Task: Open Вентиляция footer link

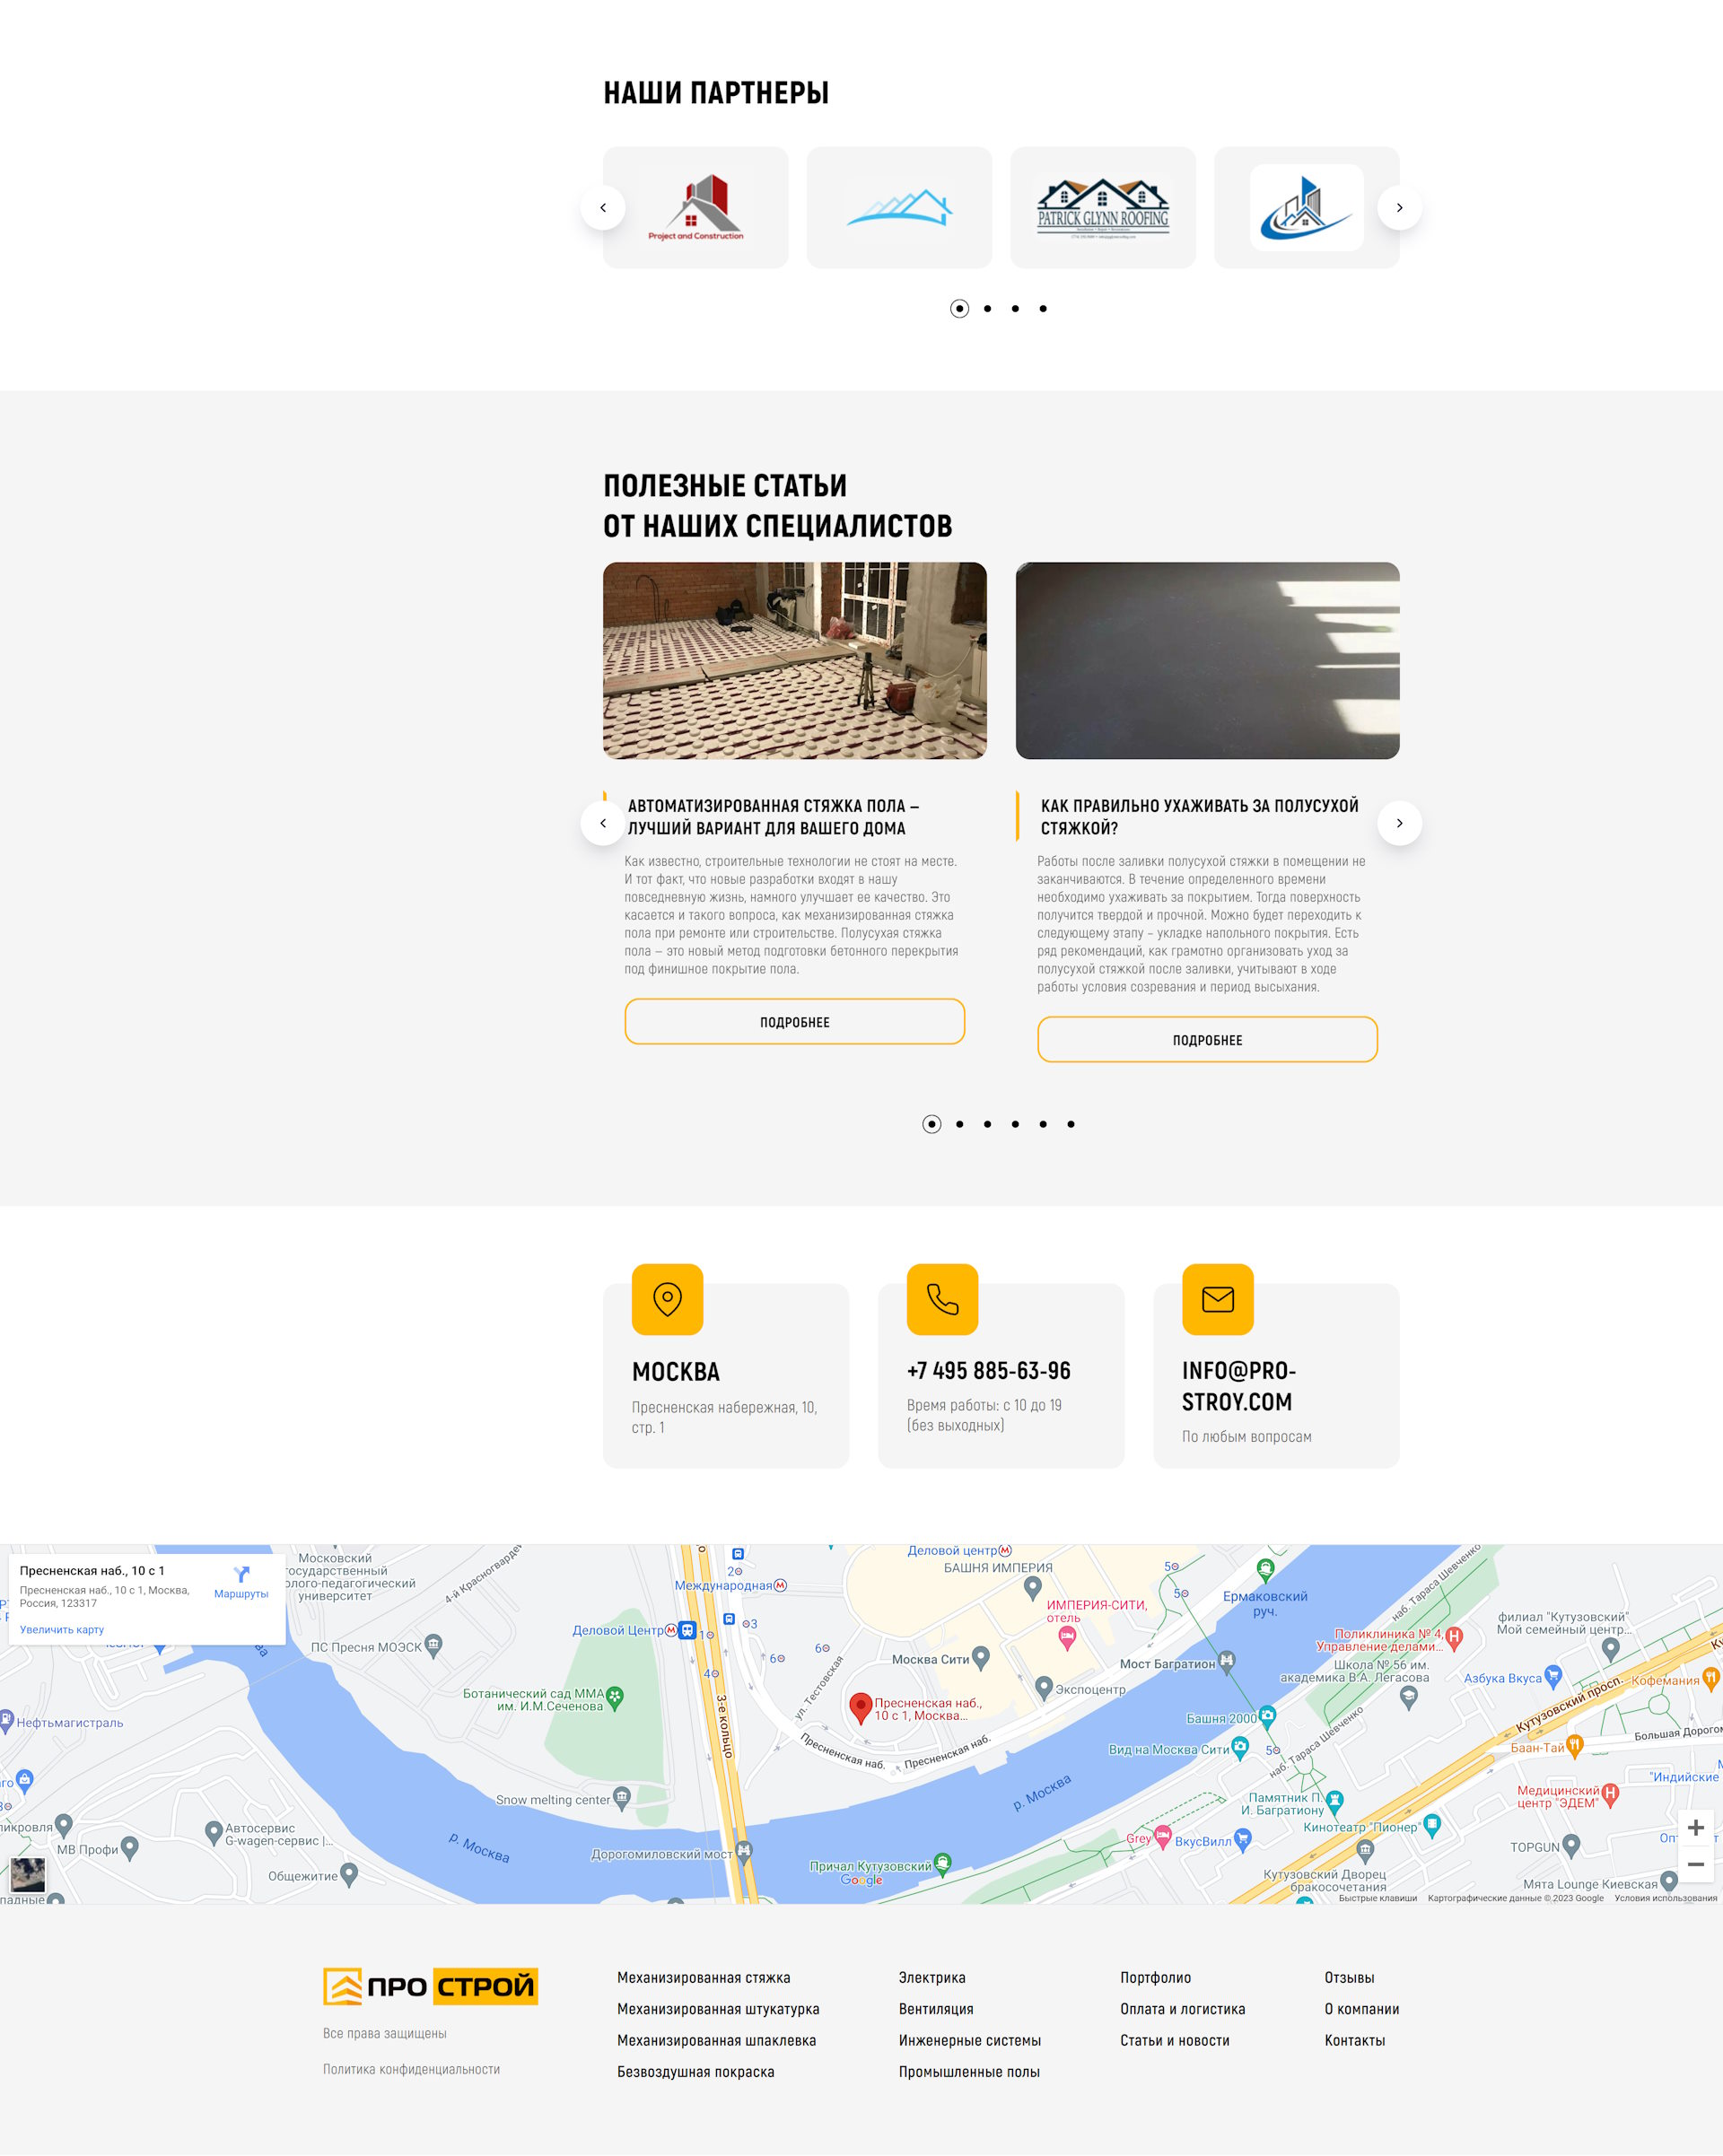Action: click(x=936, y=2009)
